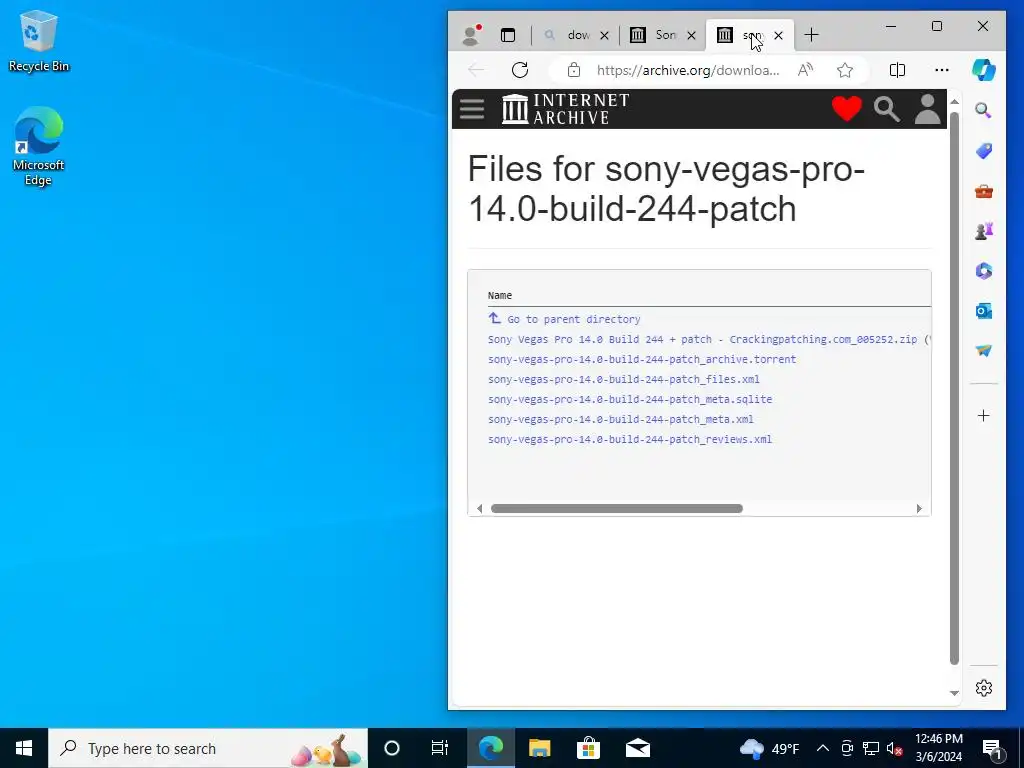Open the Recycle Bin desktop icon
This screenshot has width=1024, height=768.
[x=39, y=41]
